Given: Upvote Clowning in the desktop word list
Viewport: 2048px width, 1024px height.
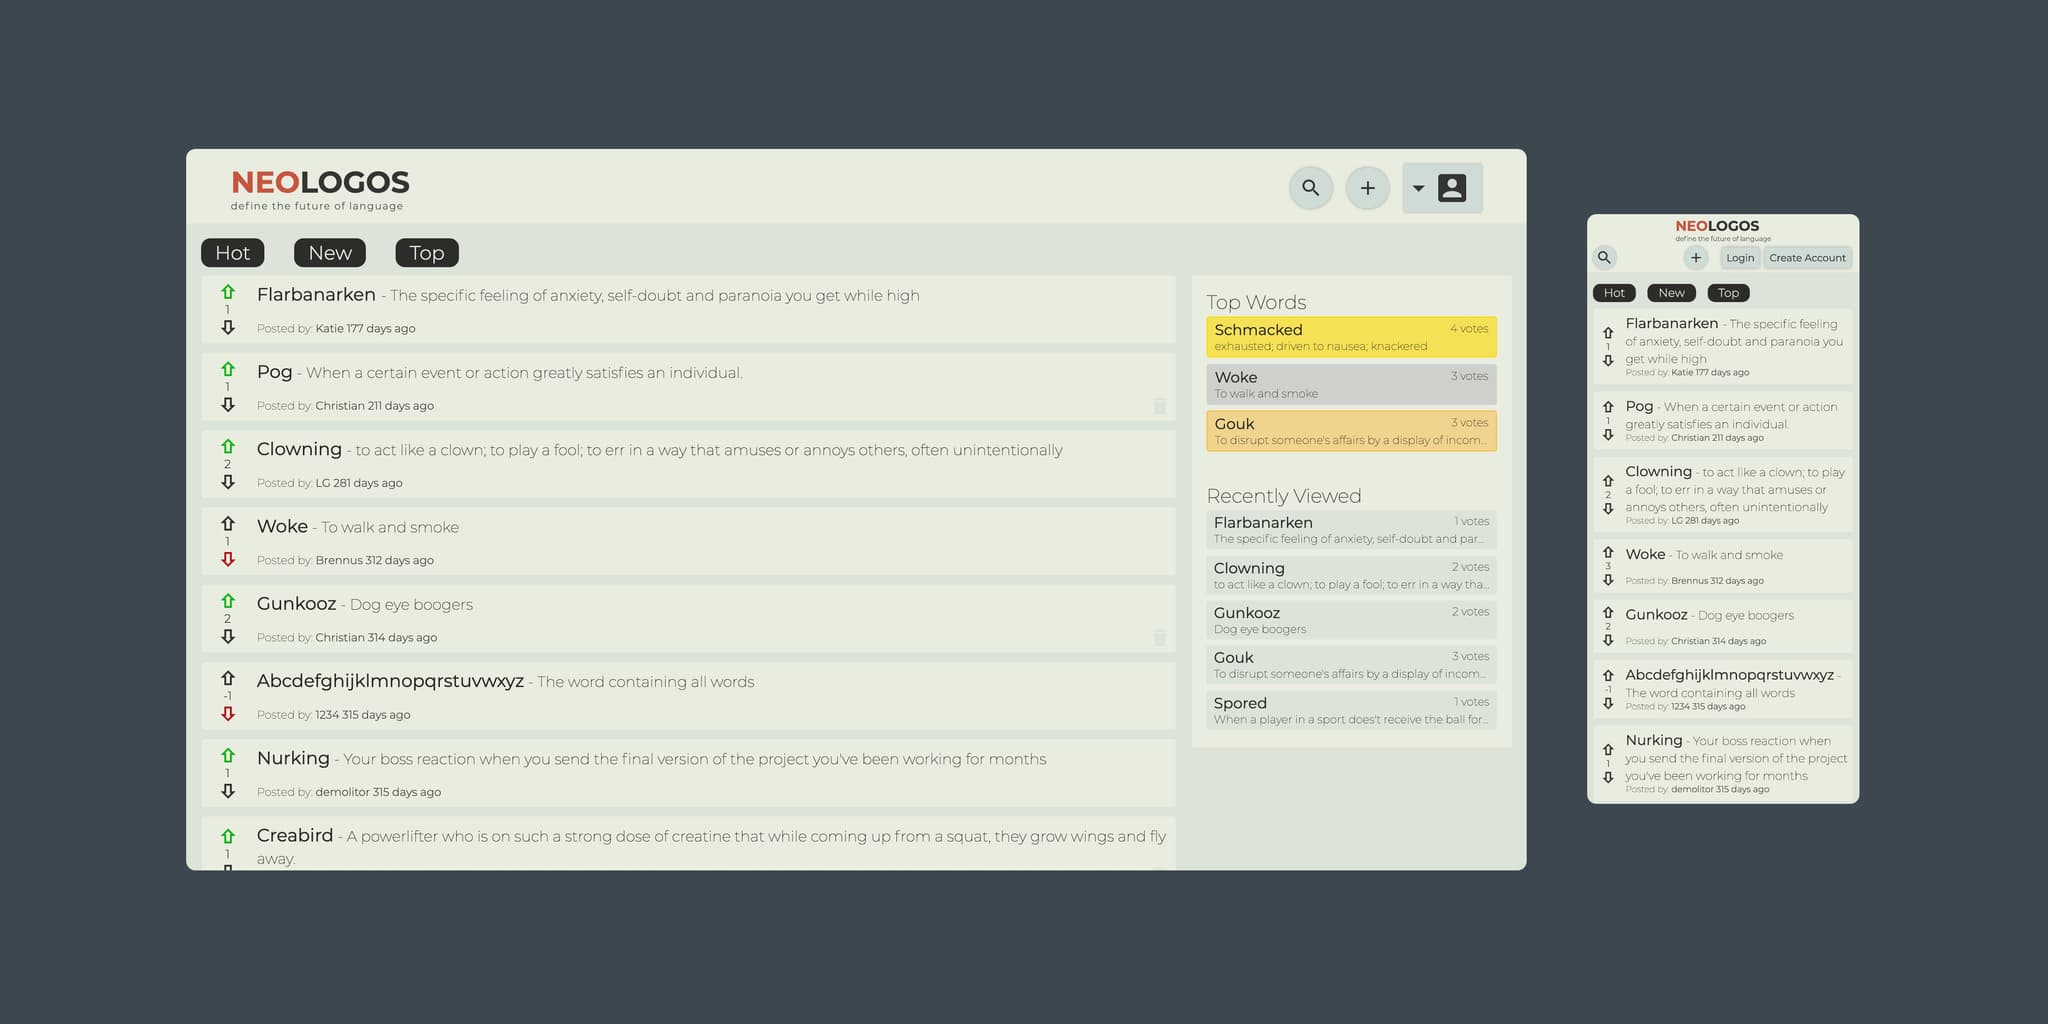Looking at the screenshot, I should coord(228,446).
